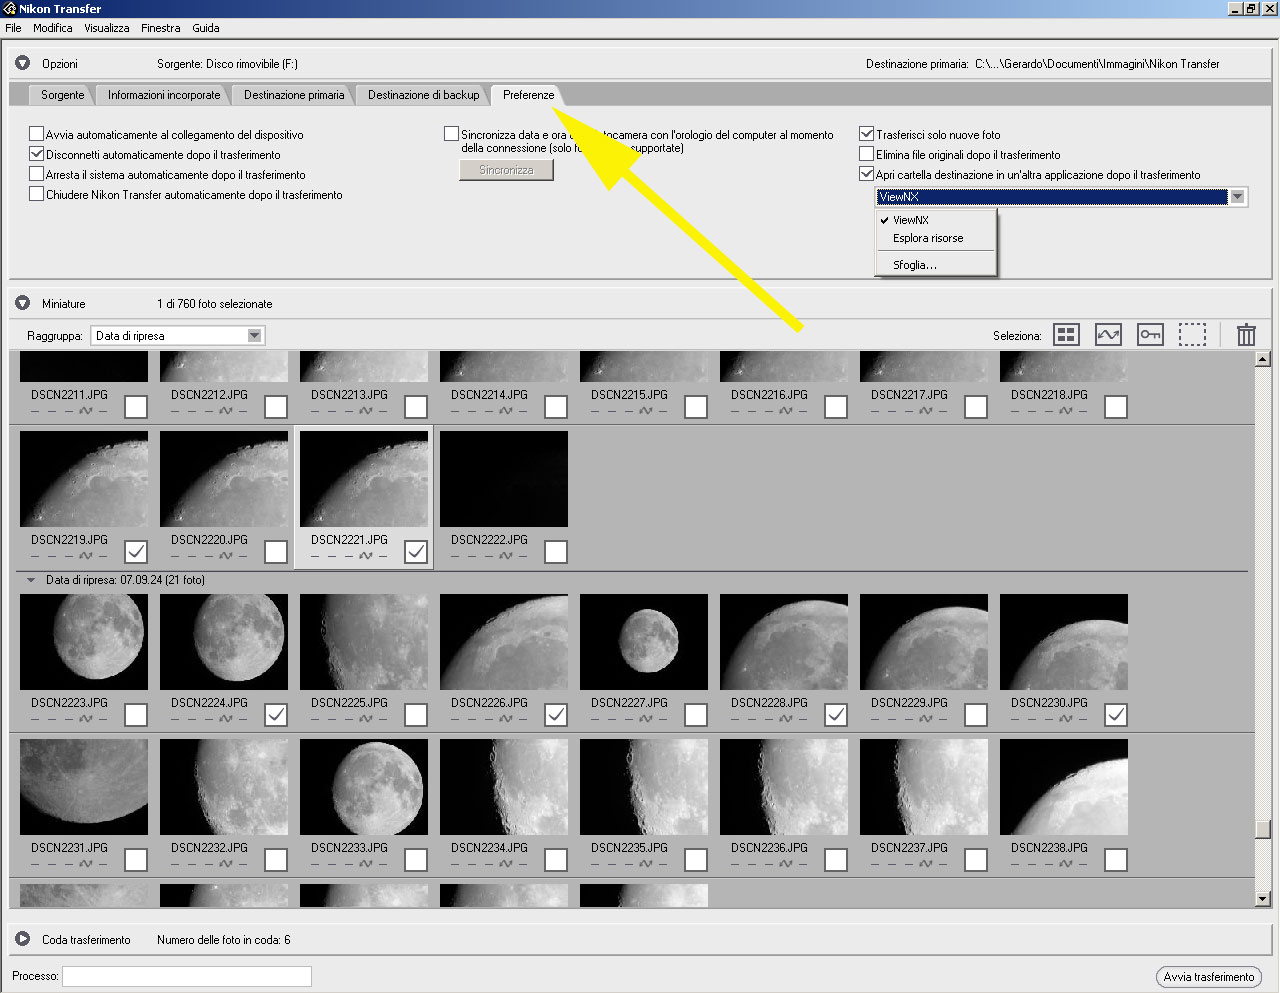Viewport: 1280px width, 993px height.
Task: Open the Finestra menu
Action: pos(161,28)
